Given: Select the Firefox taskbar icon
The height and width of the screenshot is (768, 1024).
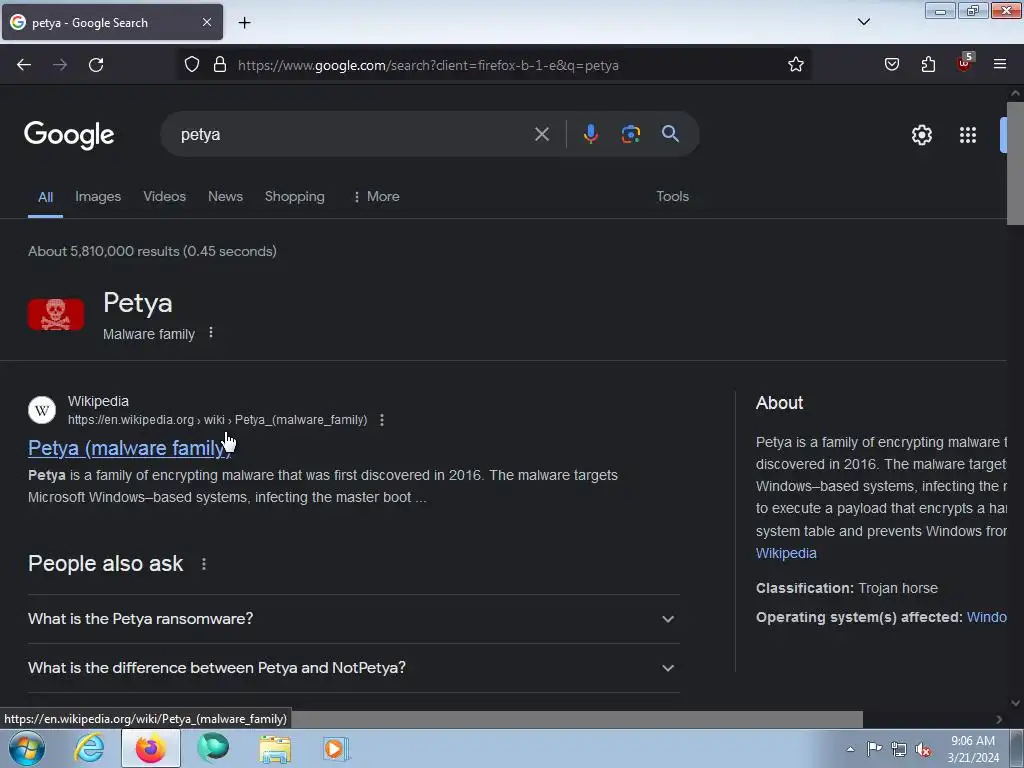Looking at the screenshot, I should click(x=151, y=748).
